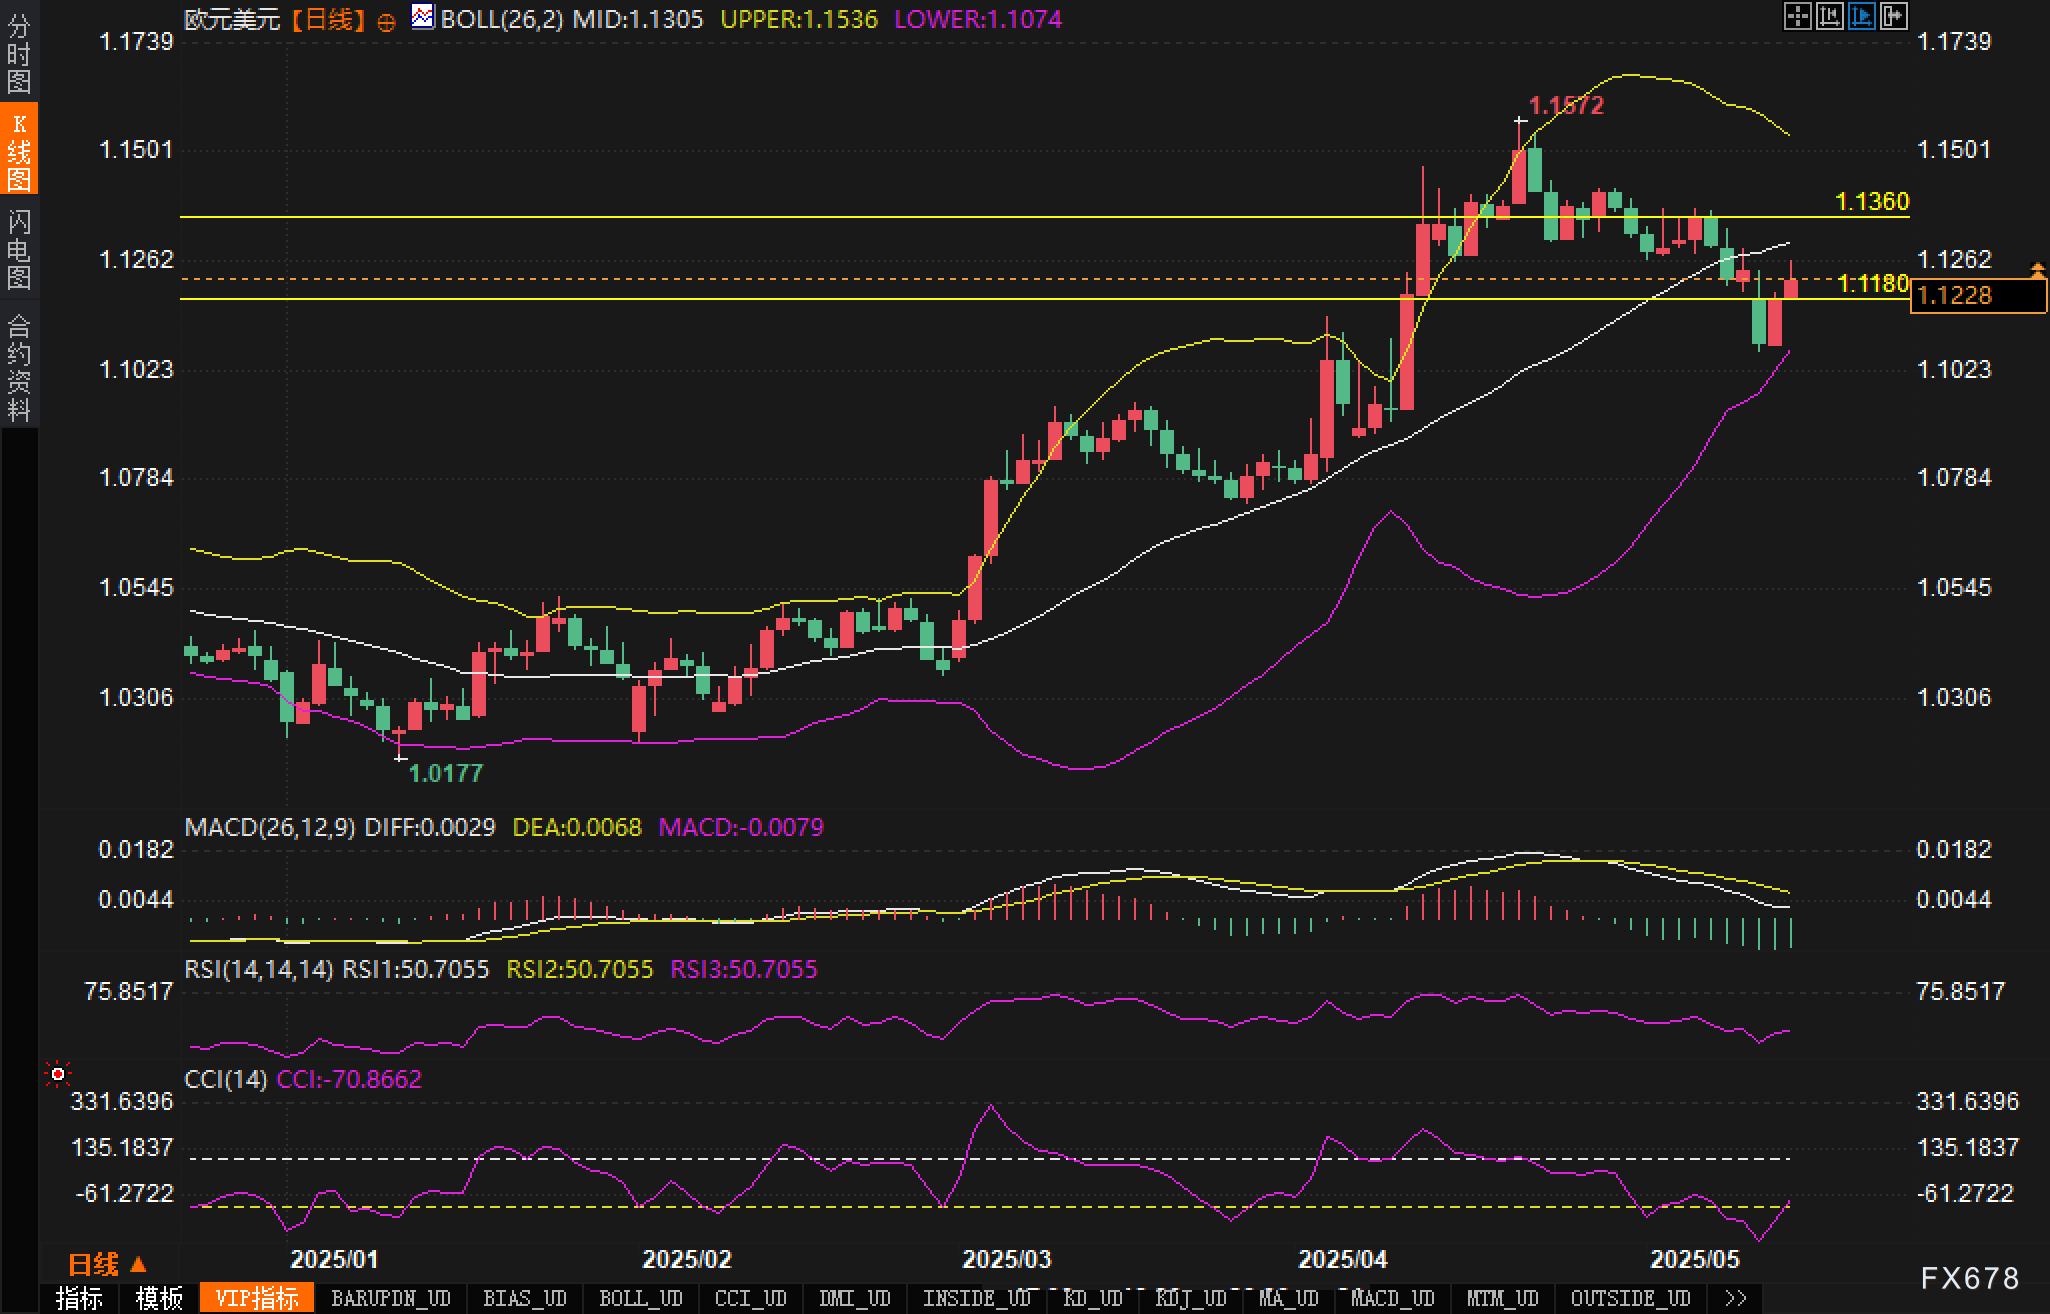Select the K线图 view mode
Screen dimensions: 2050x1314
pos(19,150)
